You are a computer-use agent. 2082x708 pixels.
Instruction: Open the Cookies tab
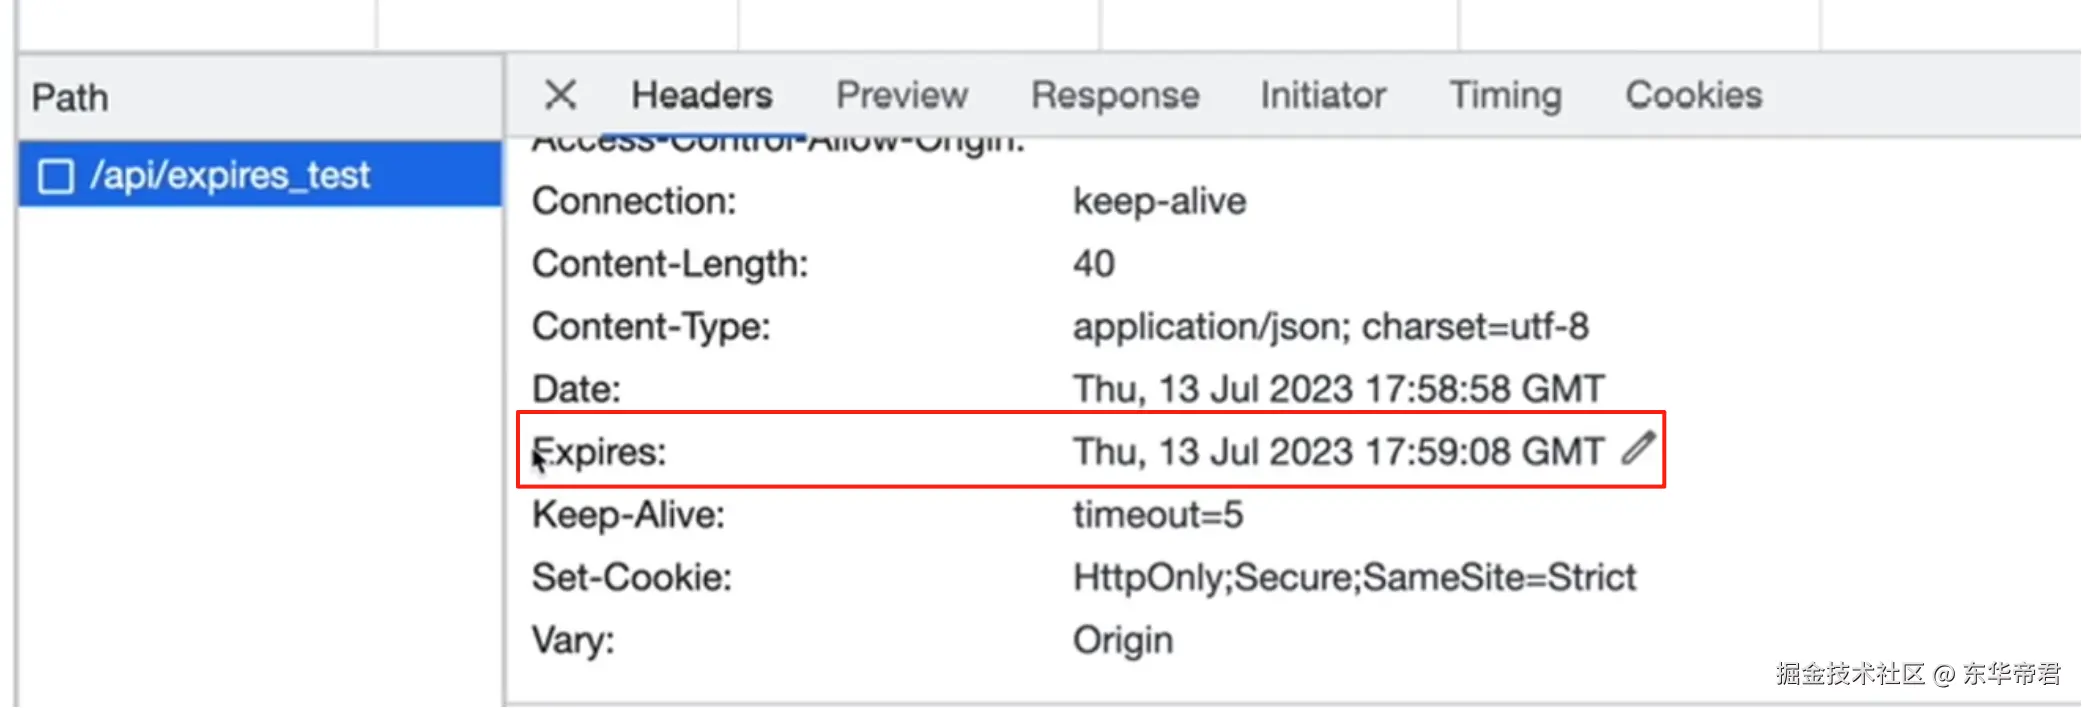1693,95
